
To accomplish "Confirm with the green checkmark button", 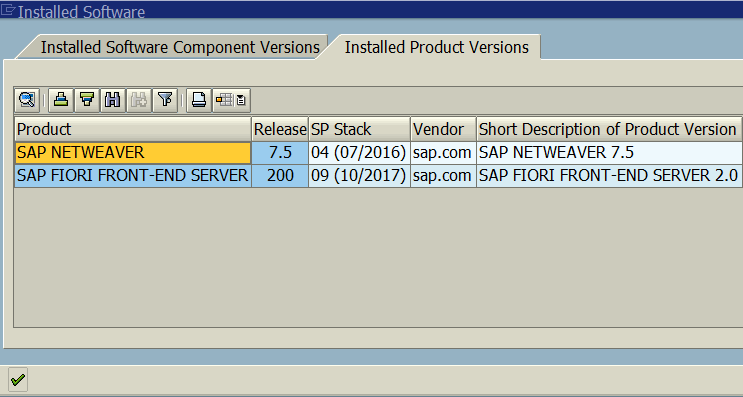I will 18,379.
